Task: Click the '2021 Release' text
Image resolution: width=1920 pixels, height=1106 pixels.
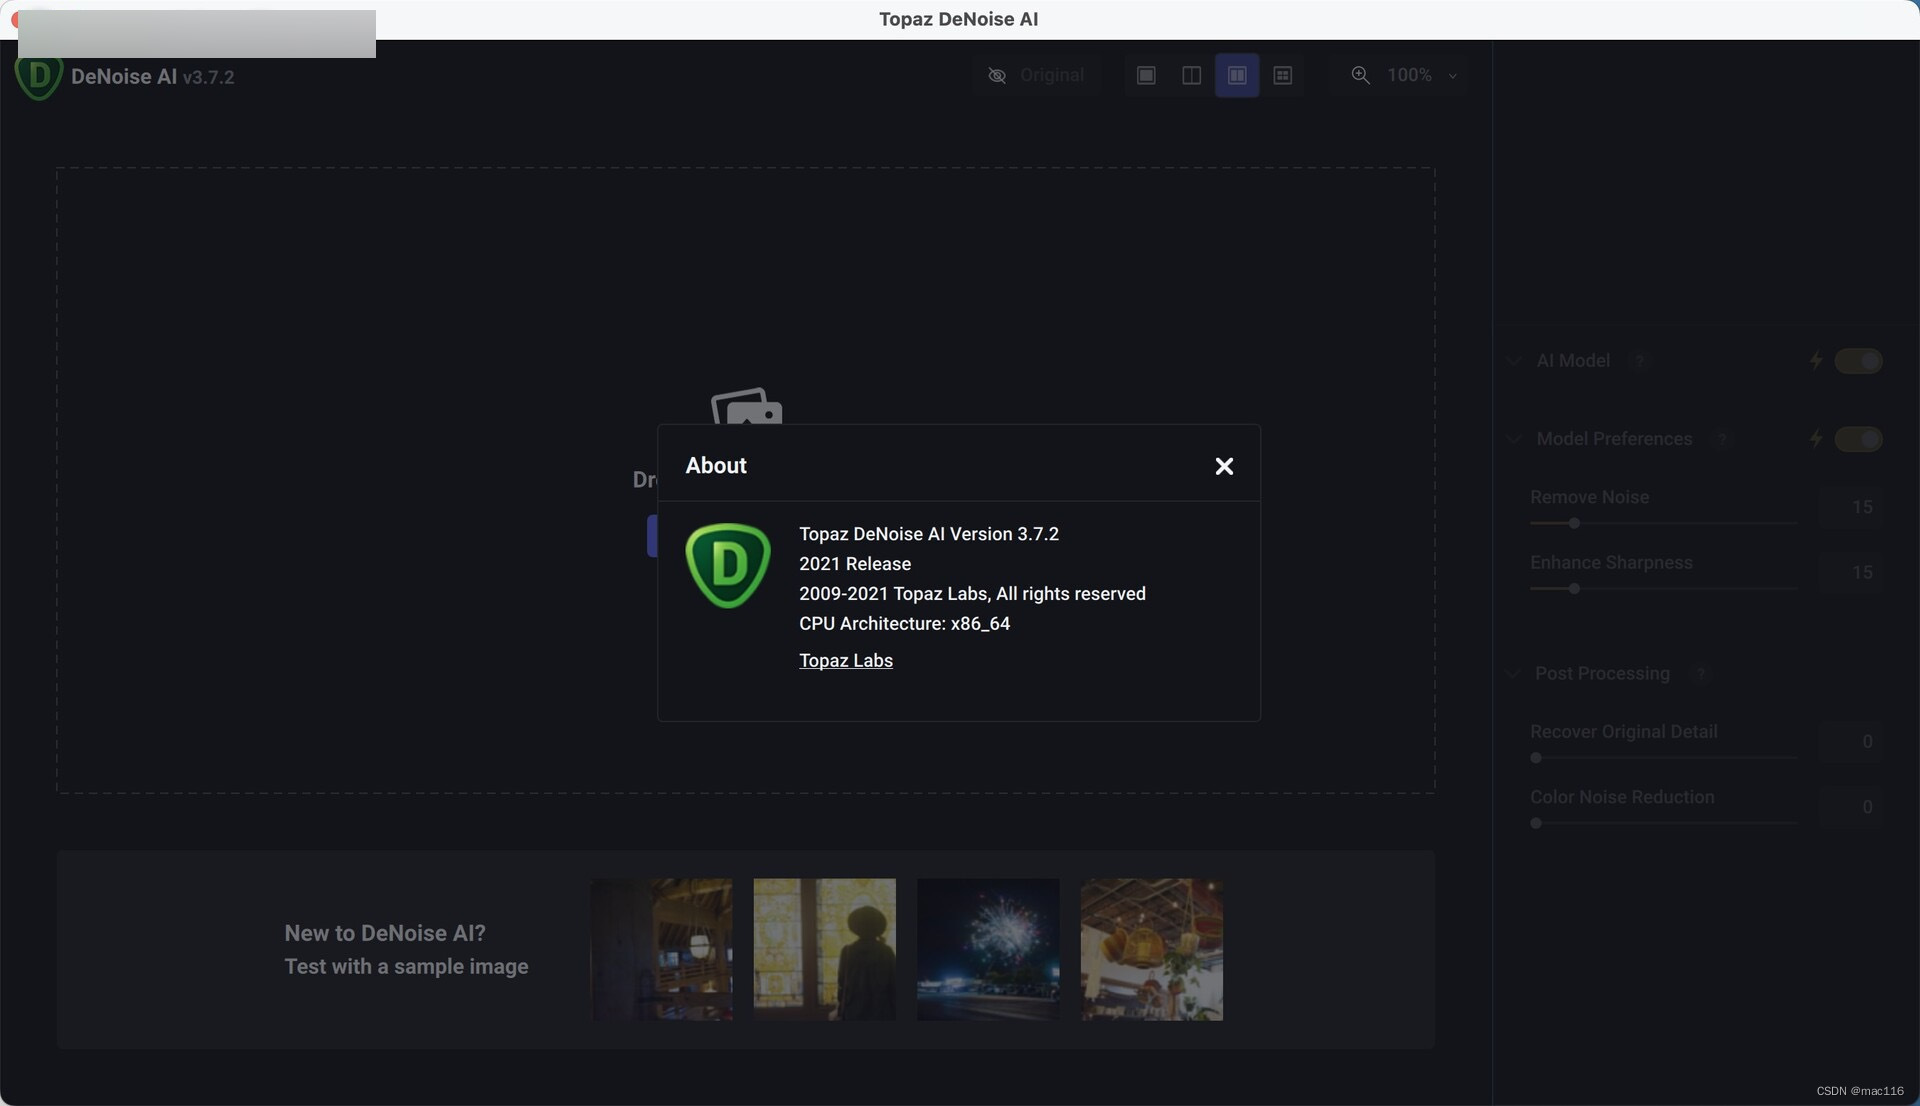Action: coord(855,564)
